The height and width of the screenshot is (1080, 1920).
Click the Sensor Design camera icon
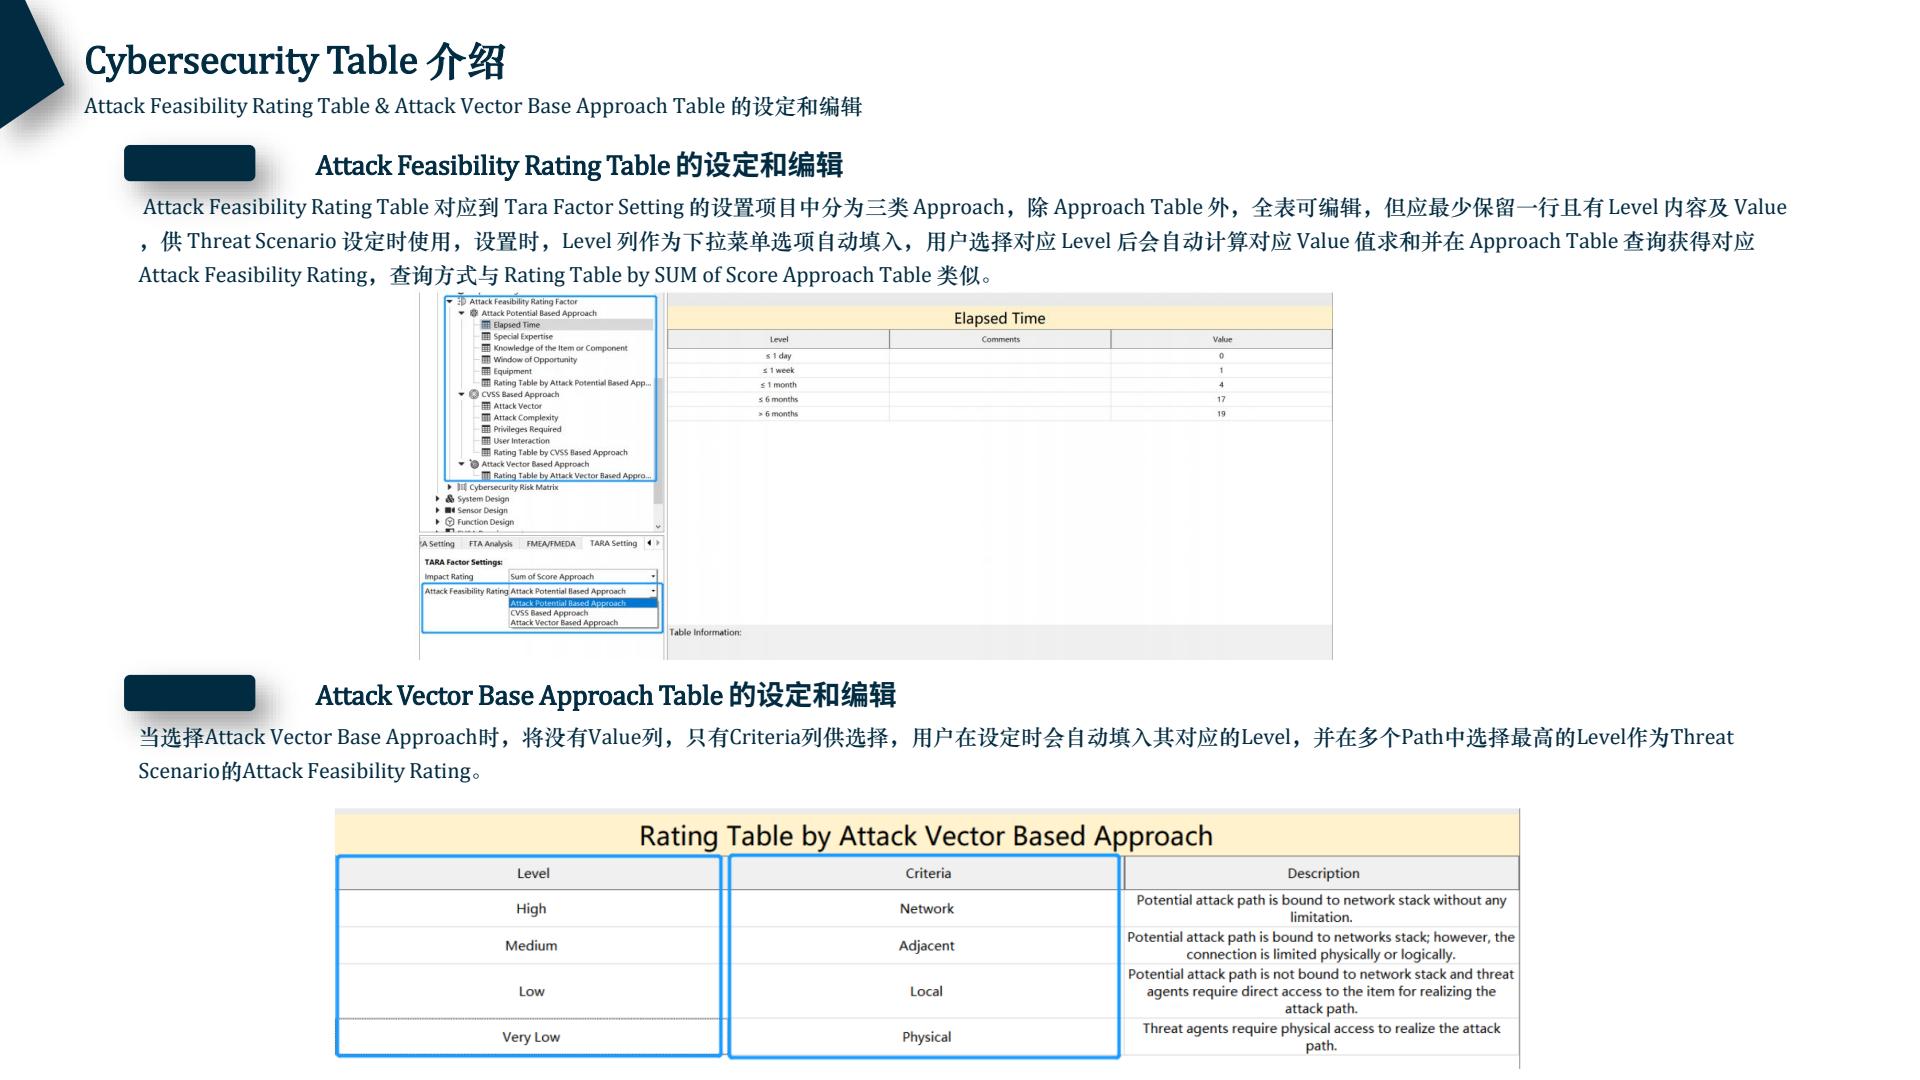(x=451, y=510)
